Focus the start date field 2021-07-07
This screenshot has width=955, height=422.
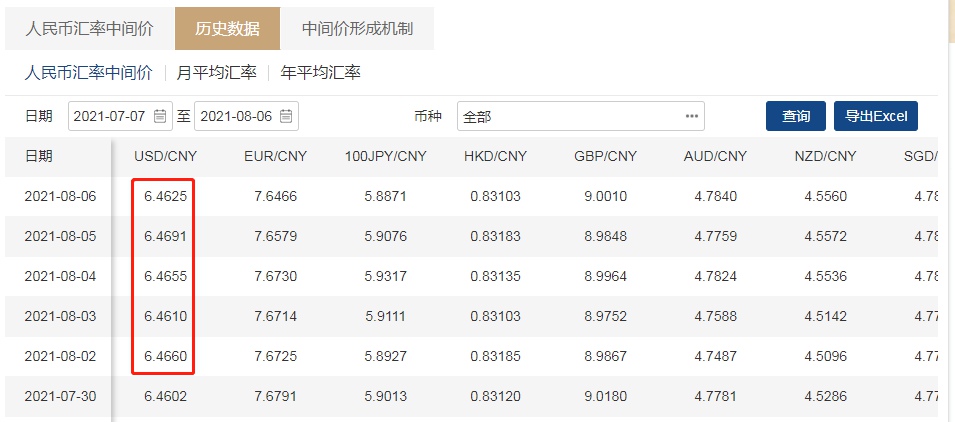pyautogui.click(x=112, y=117)
